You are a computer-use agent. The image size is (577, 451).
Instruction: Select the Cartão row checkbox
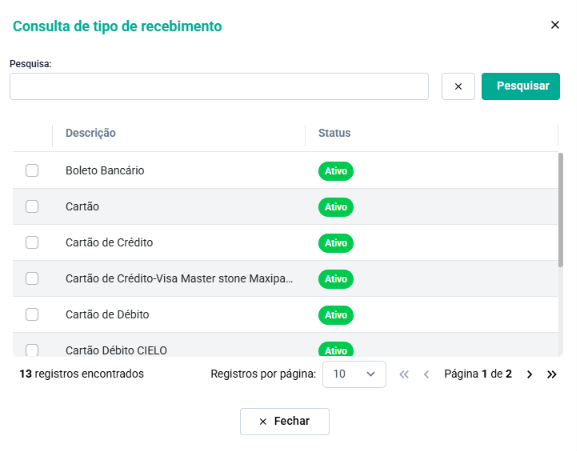click(x=32, y=207)
